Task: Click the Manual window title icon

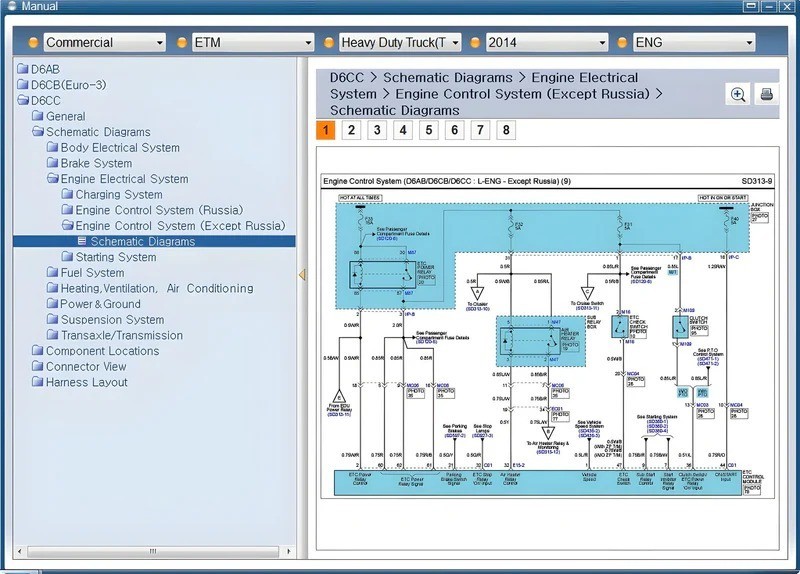Action: point(13,6)
